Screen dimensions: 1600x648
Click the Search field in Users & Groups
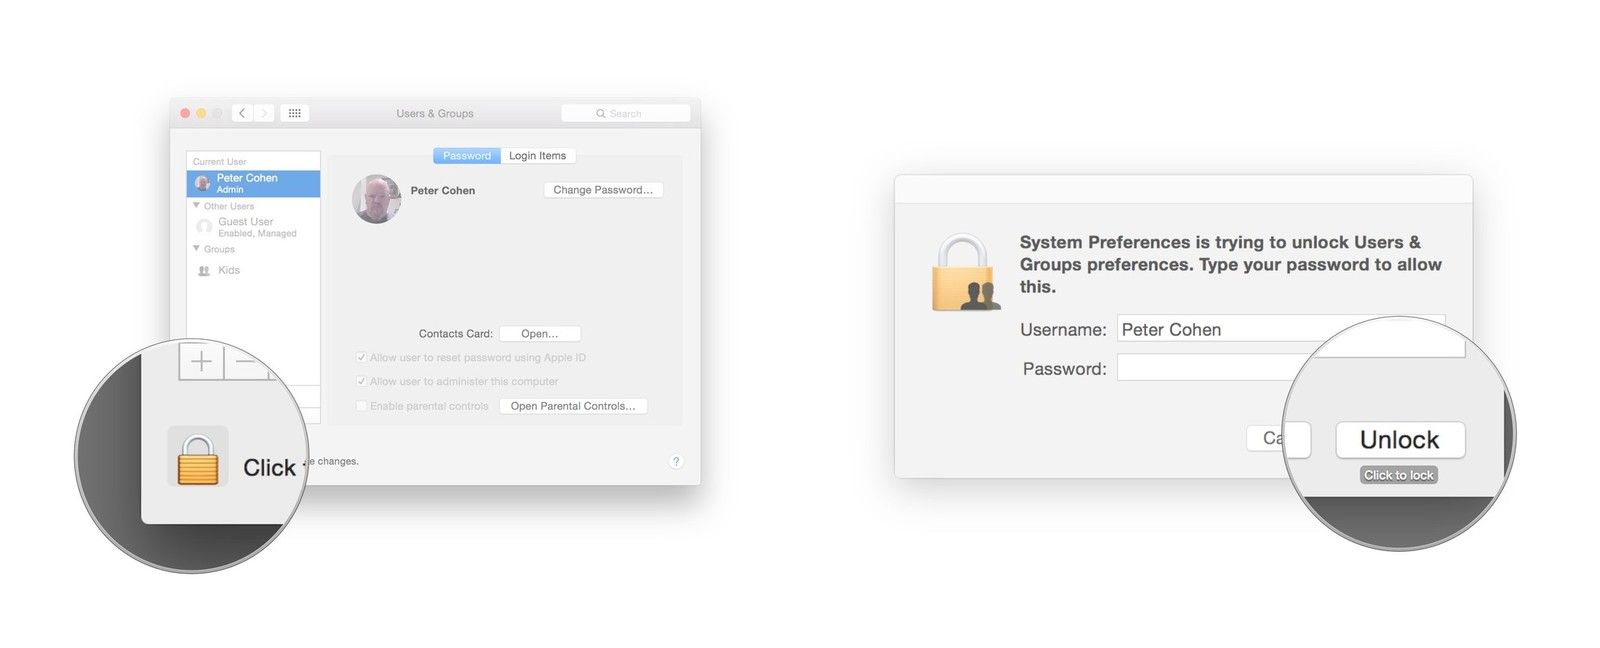click(x=626, y=114)
